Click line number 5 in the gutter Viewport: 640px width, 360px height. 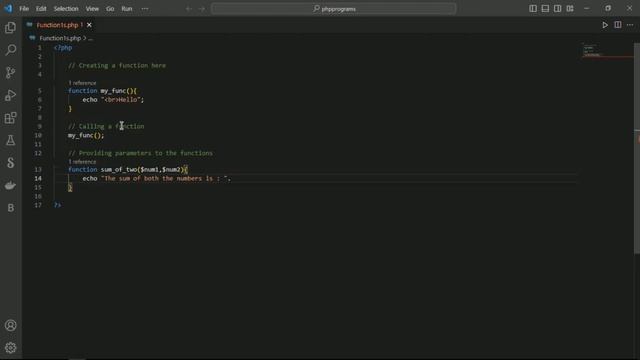(x=40, y=91)
